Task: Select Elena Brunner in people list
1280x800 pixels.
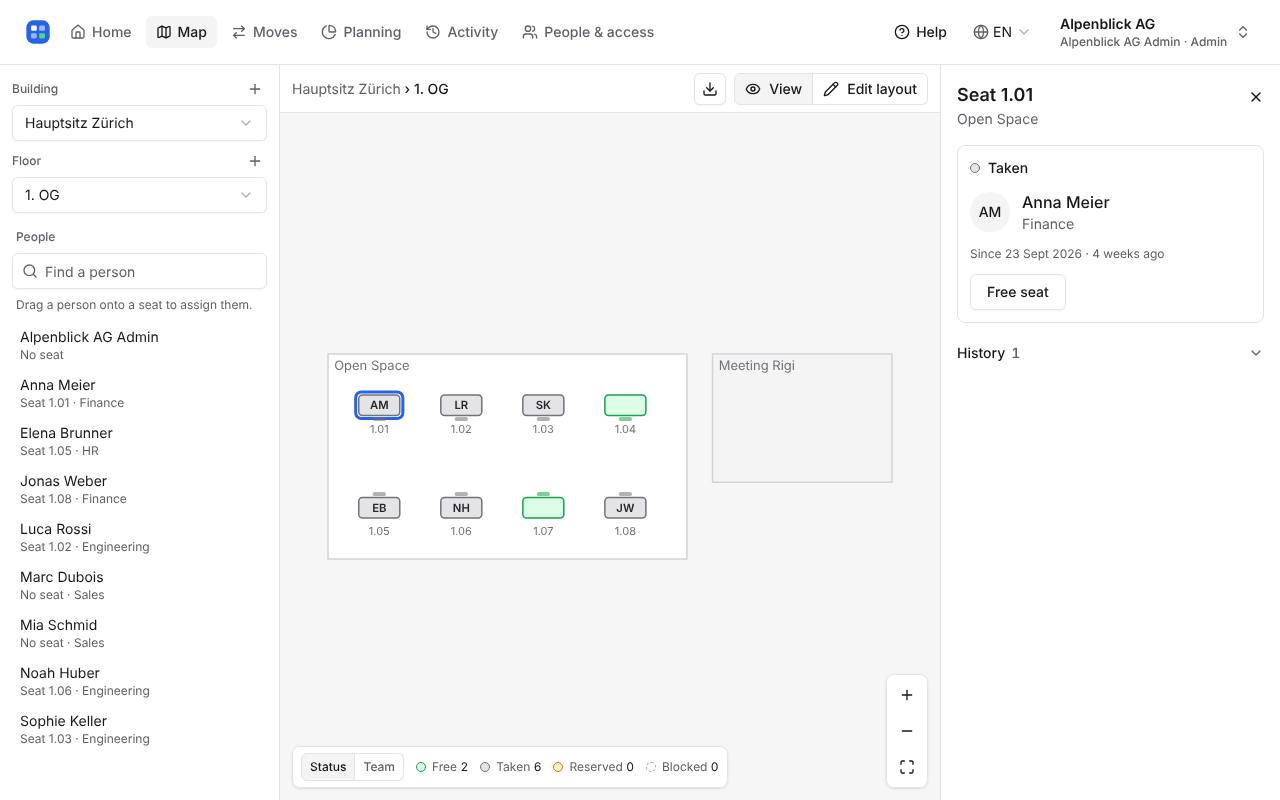Action: (x=139, y=441)
